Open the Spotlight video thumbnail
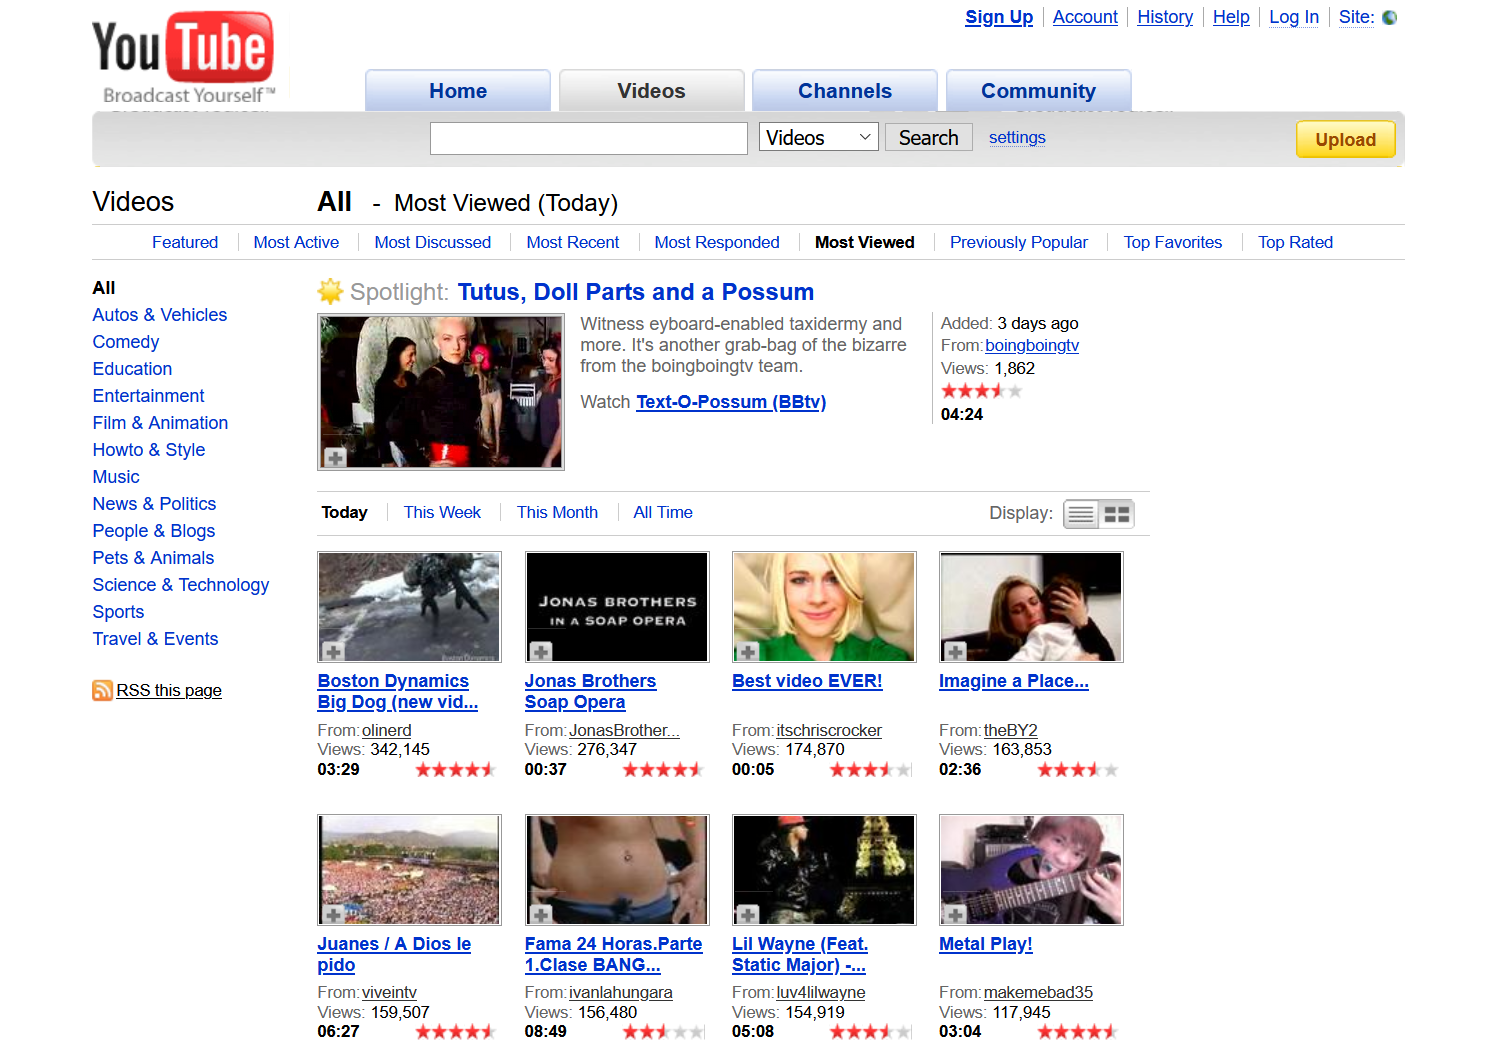This screenshot has width=1491, height=1055. [x=441, y=392]
